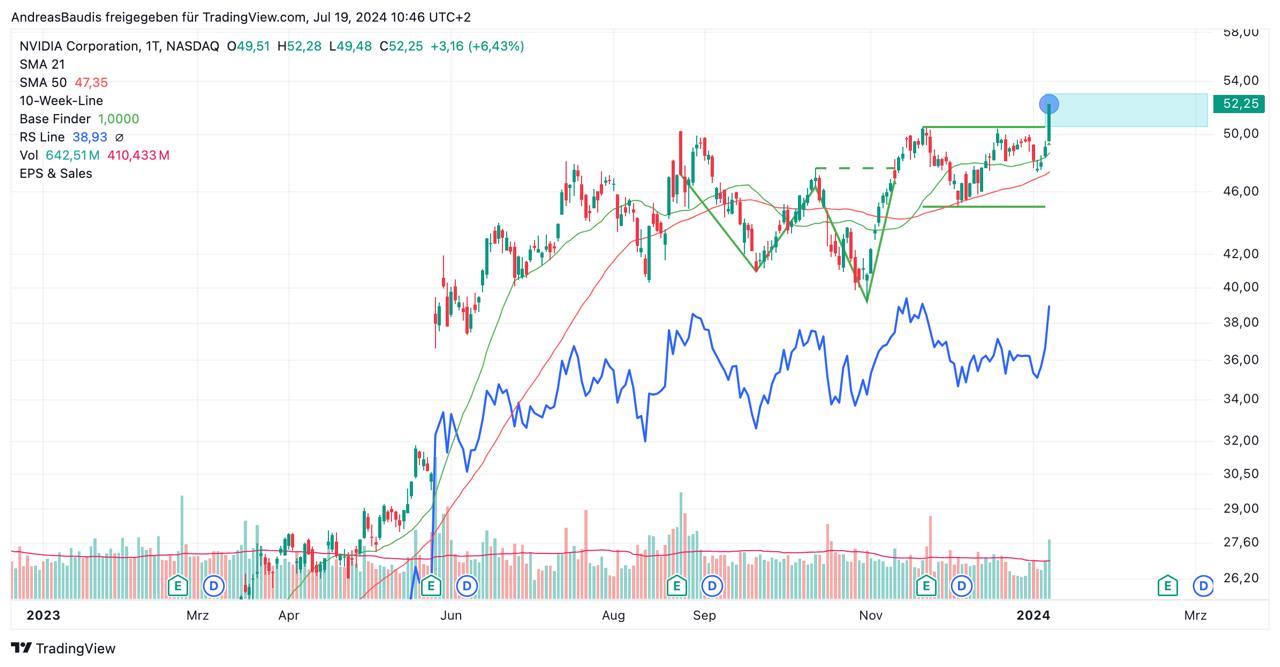Click the future dividend D icon above Mrz 2024
The width and height of the screenshot is (1280, 667).
point(1203,585)
